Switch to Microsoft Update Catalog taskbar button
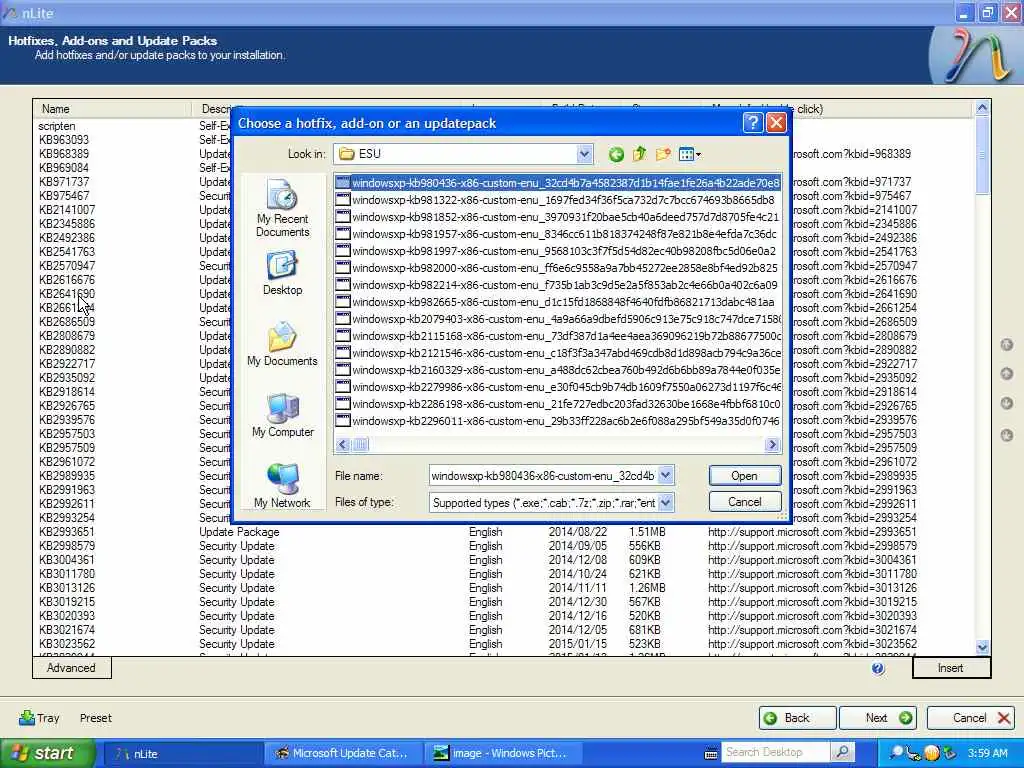The height and width of the screenshot is (768, 1024). (342, 754)
